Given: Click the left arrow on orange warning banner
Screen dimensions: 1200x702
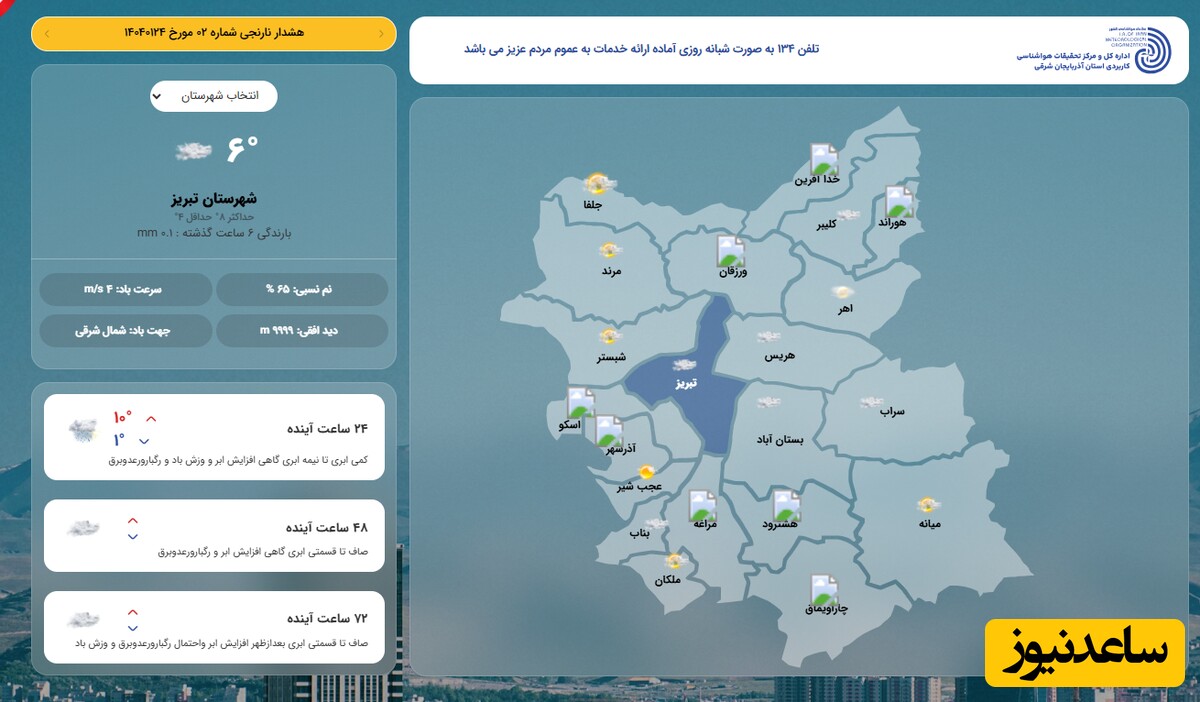Looking at the screenshot, I should [x=47, y=34].
